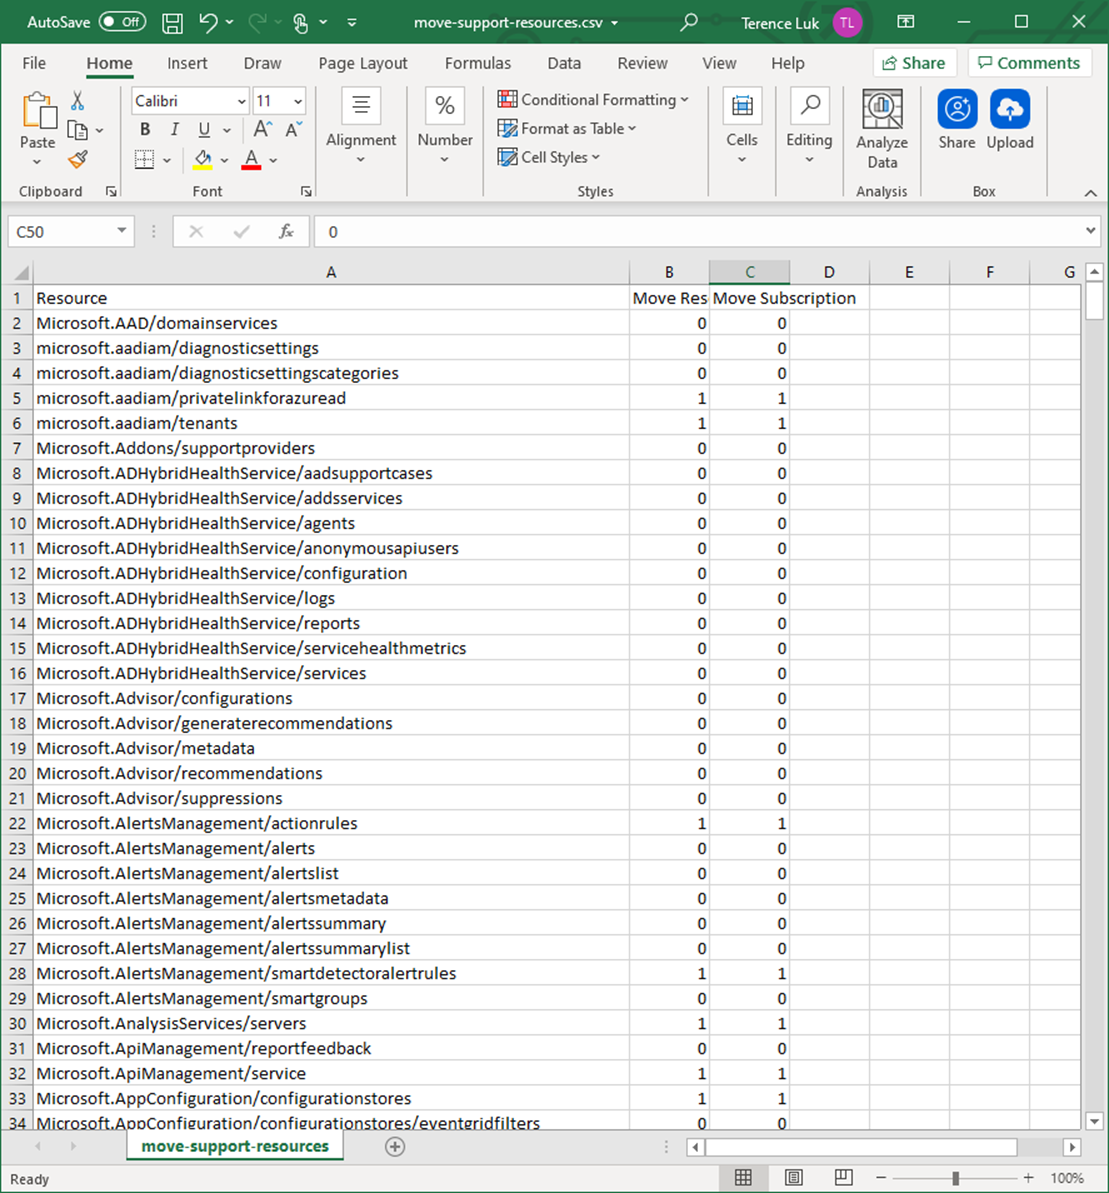Switch to the Insert tab
This screenshot has height=1193, width=1109.
click(x=187, y=63)
